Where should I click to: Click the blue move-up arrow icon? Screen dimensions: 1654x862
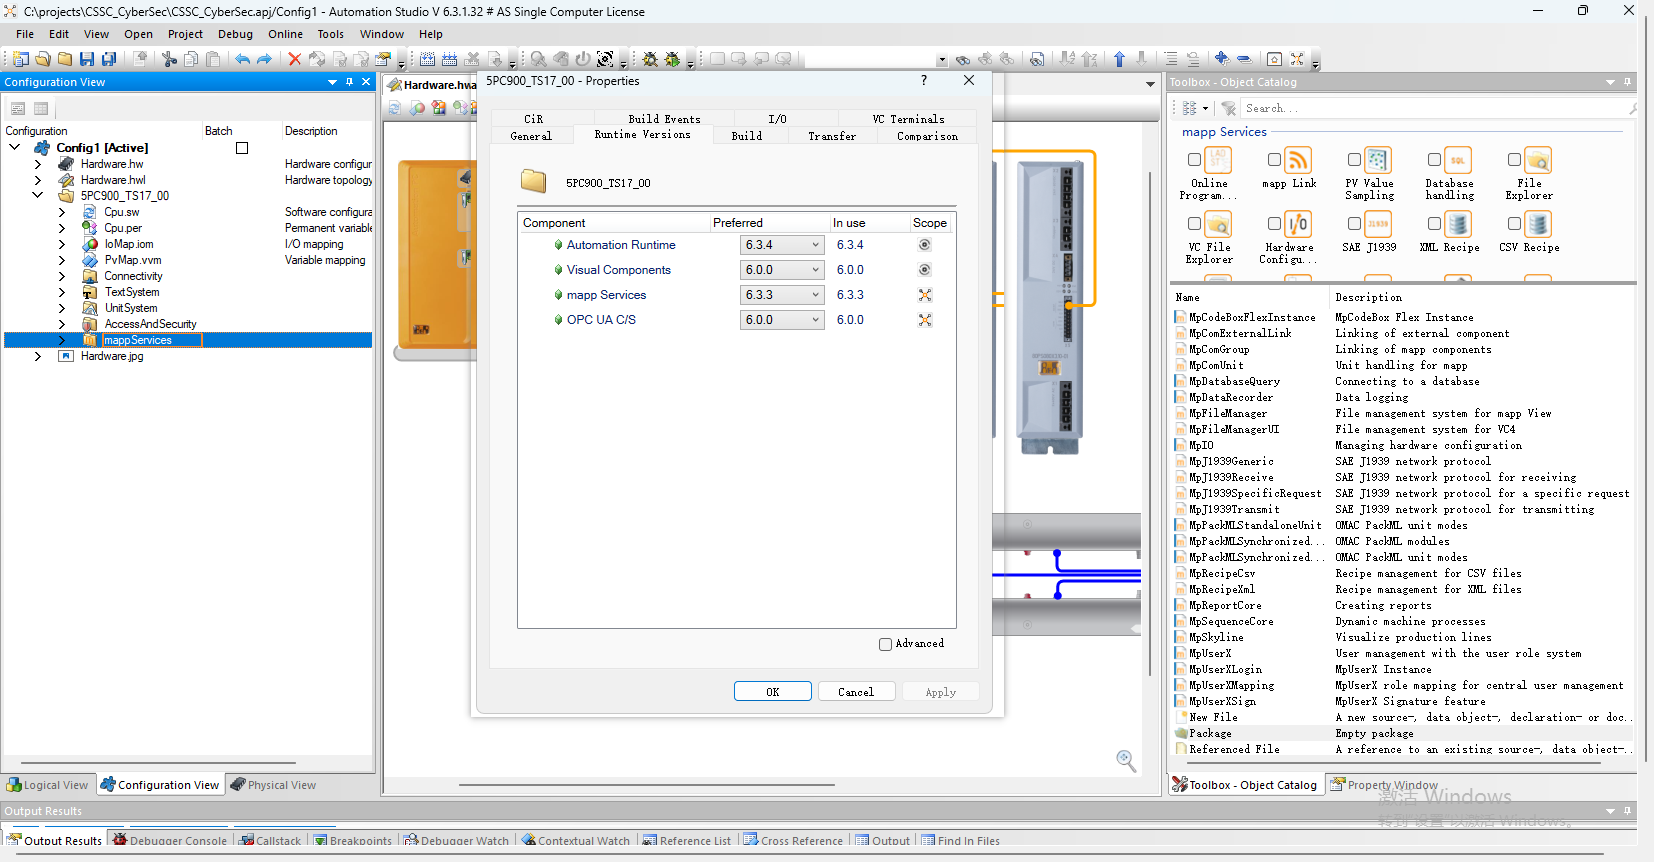click(1119, 59)
